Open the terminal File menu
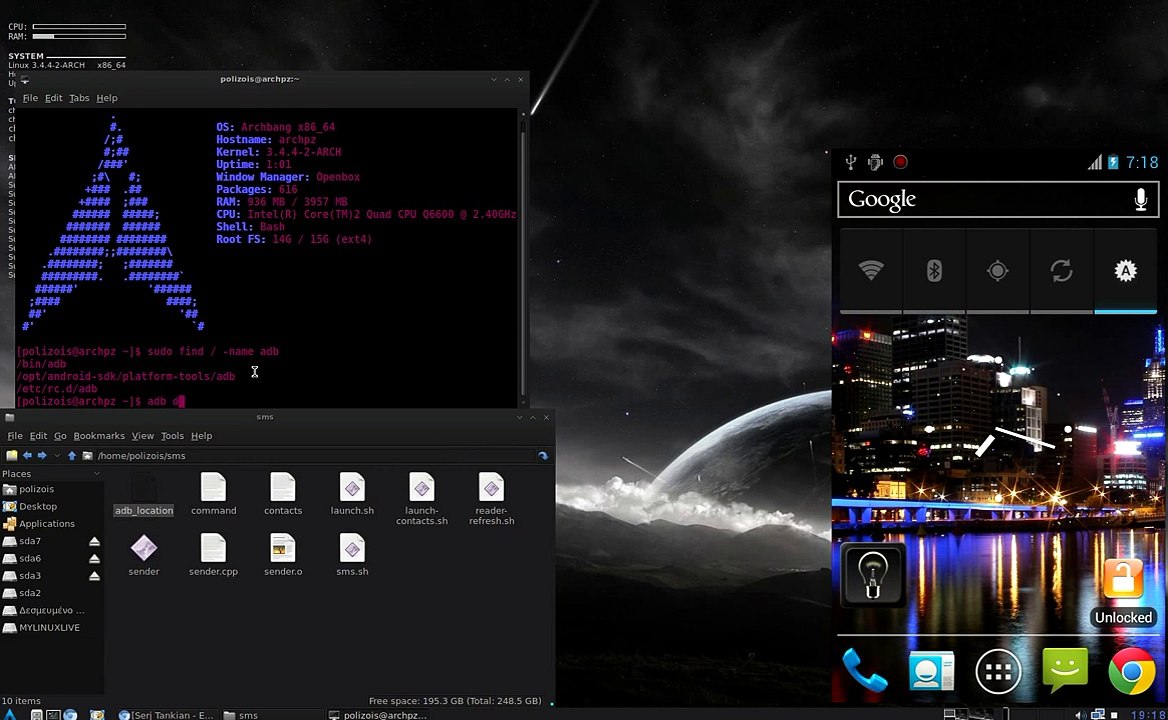This screenshot has width=1168, height=720. pyautogui.click(x=30, y=98)
